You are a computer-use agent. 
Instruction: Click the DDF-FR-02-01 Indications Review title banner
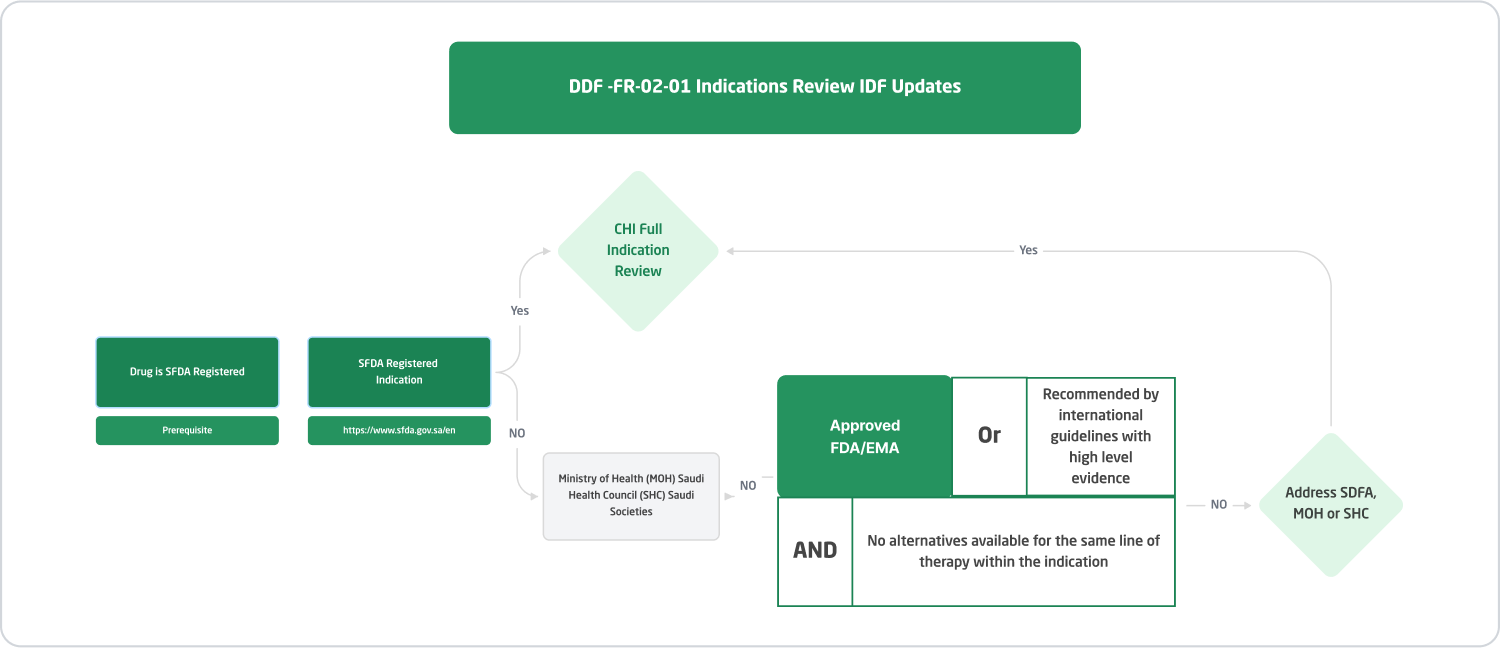click(x=764, y=87)
